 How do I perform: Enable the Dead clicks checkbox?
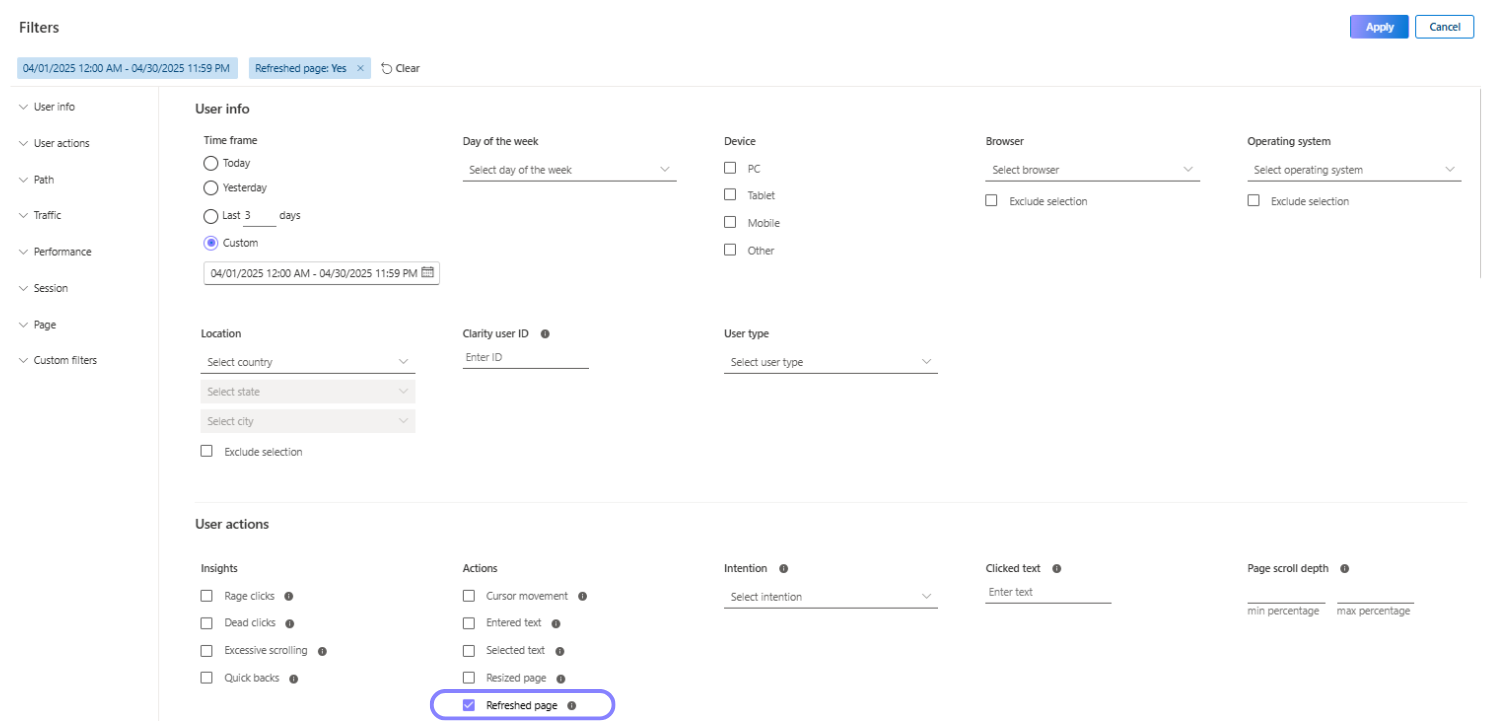[206, 623]
